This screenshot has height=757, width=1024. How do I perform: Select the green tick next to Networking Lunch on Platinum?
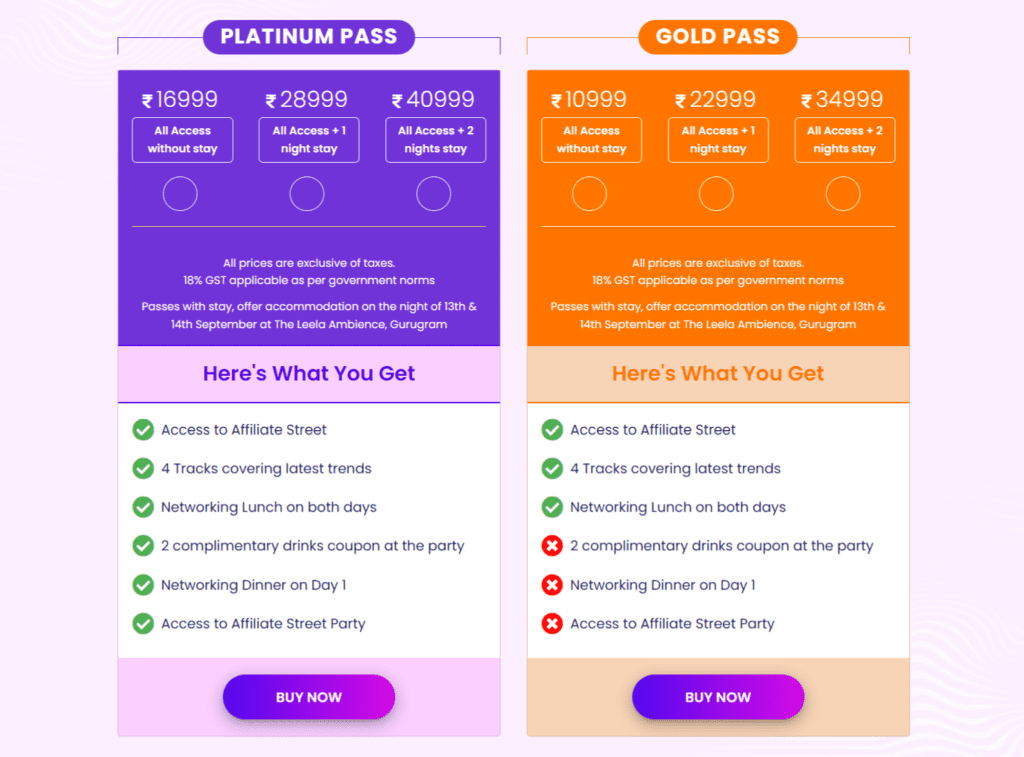coord(143,507)
